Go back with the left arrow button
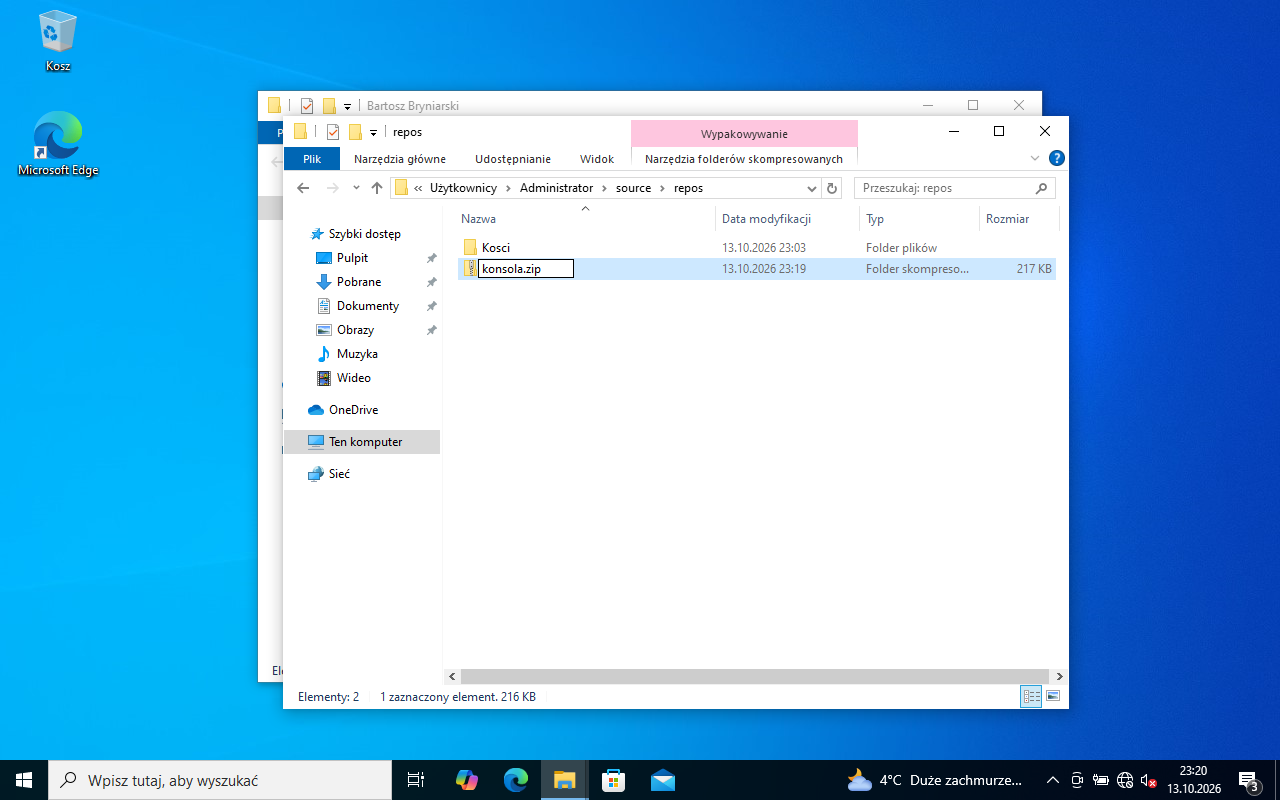The width and height of the screenshot is (1280, 800). [304, 188]
